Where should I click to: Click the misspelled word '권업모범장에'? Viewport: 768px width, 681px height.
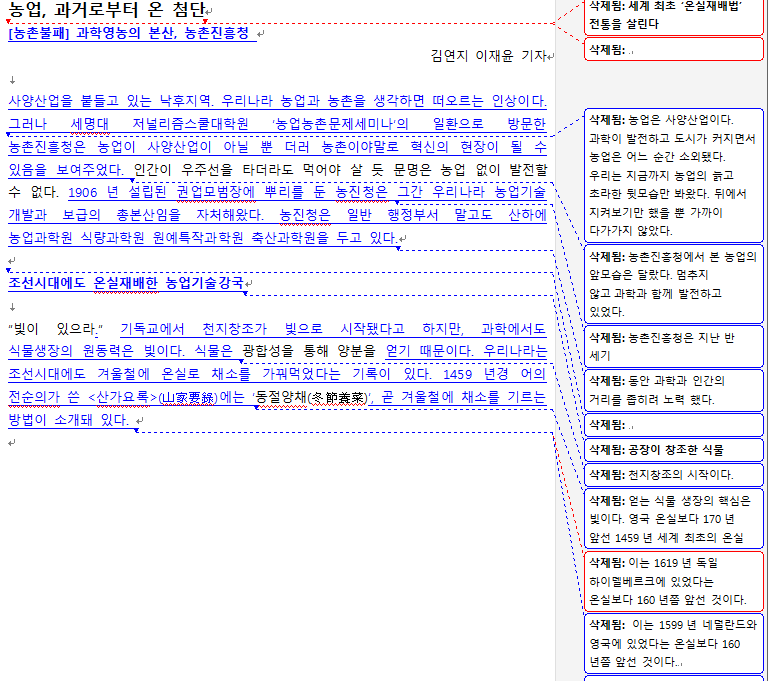click(216, 192)
